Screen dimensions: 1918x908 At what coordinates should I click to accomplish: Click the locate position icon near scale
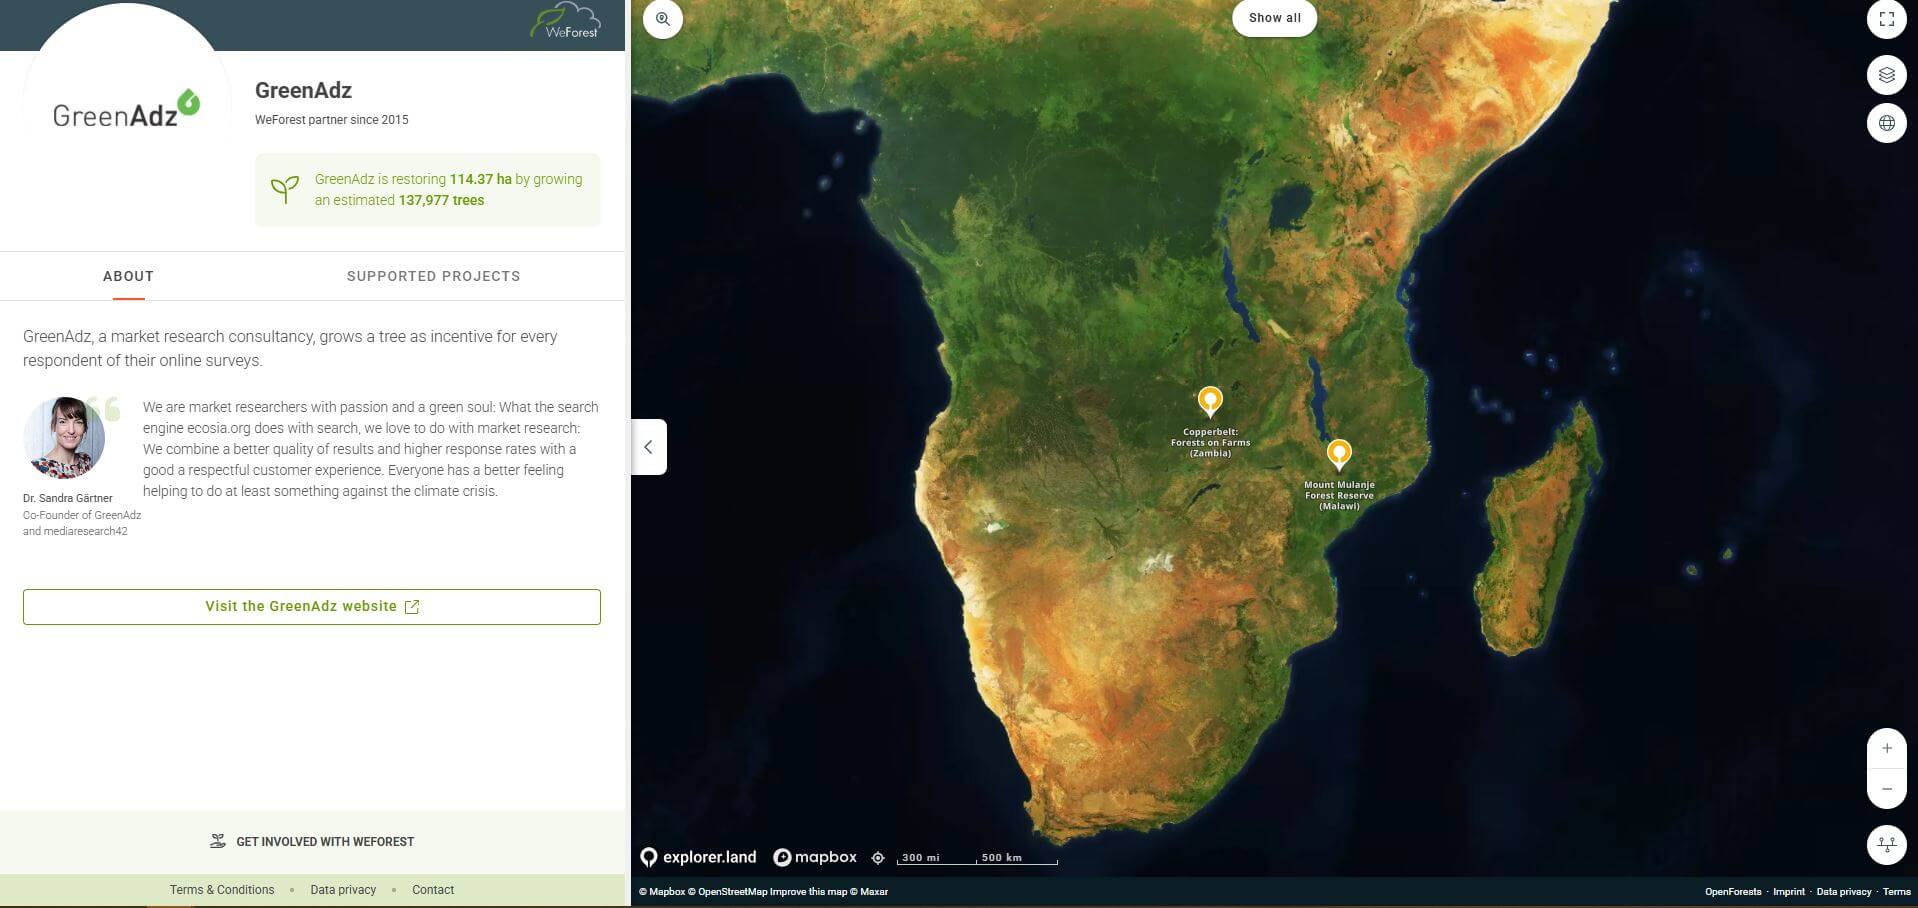878,858
